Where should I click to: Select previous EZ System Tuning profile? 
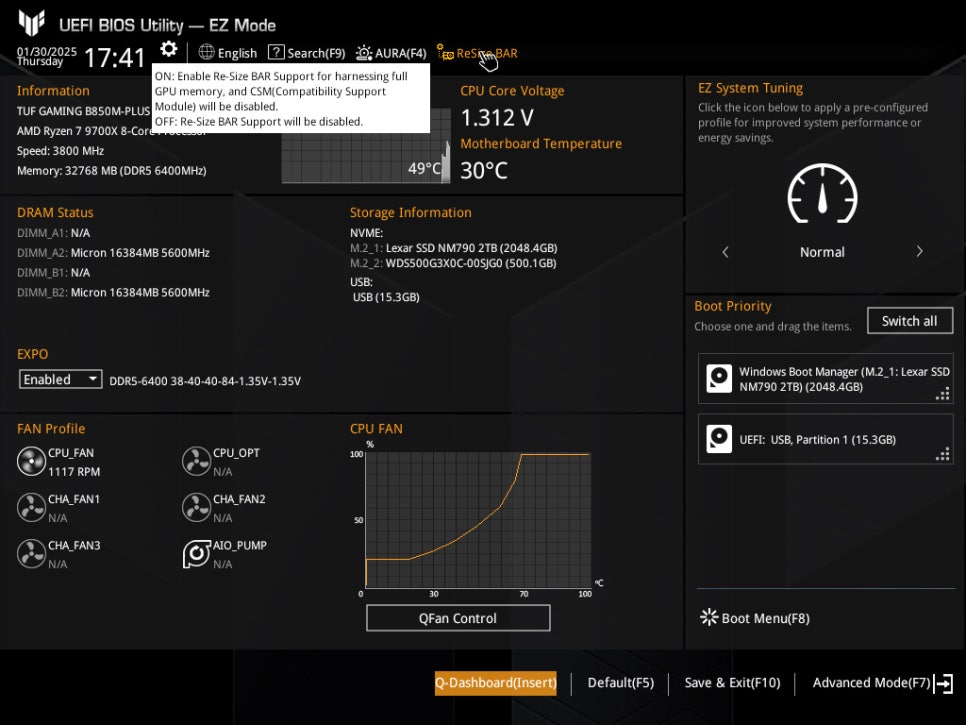point(725,252)
